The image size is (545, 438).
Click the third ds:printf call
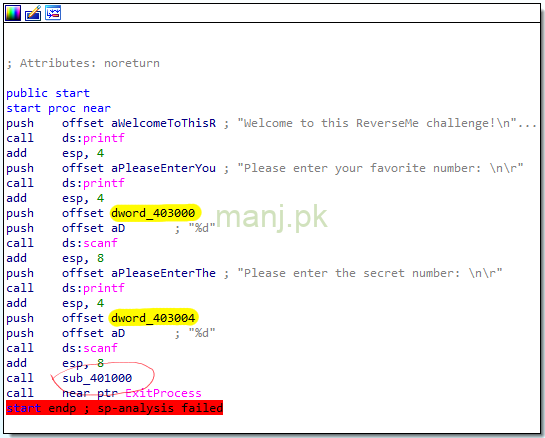(x=93, y=288)
